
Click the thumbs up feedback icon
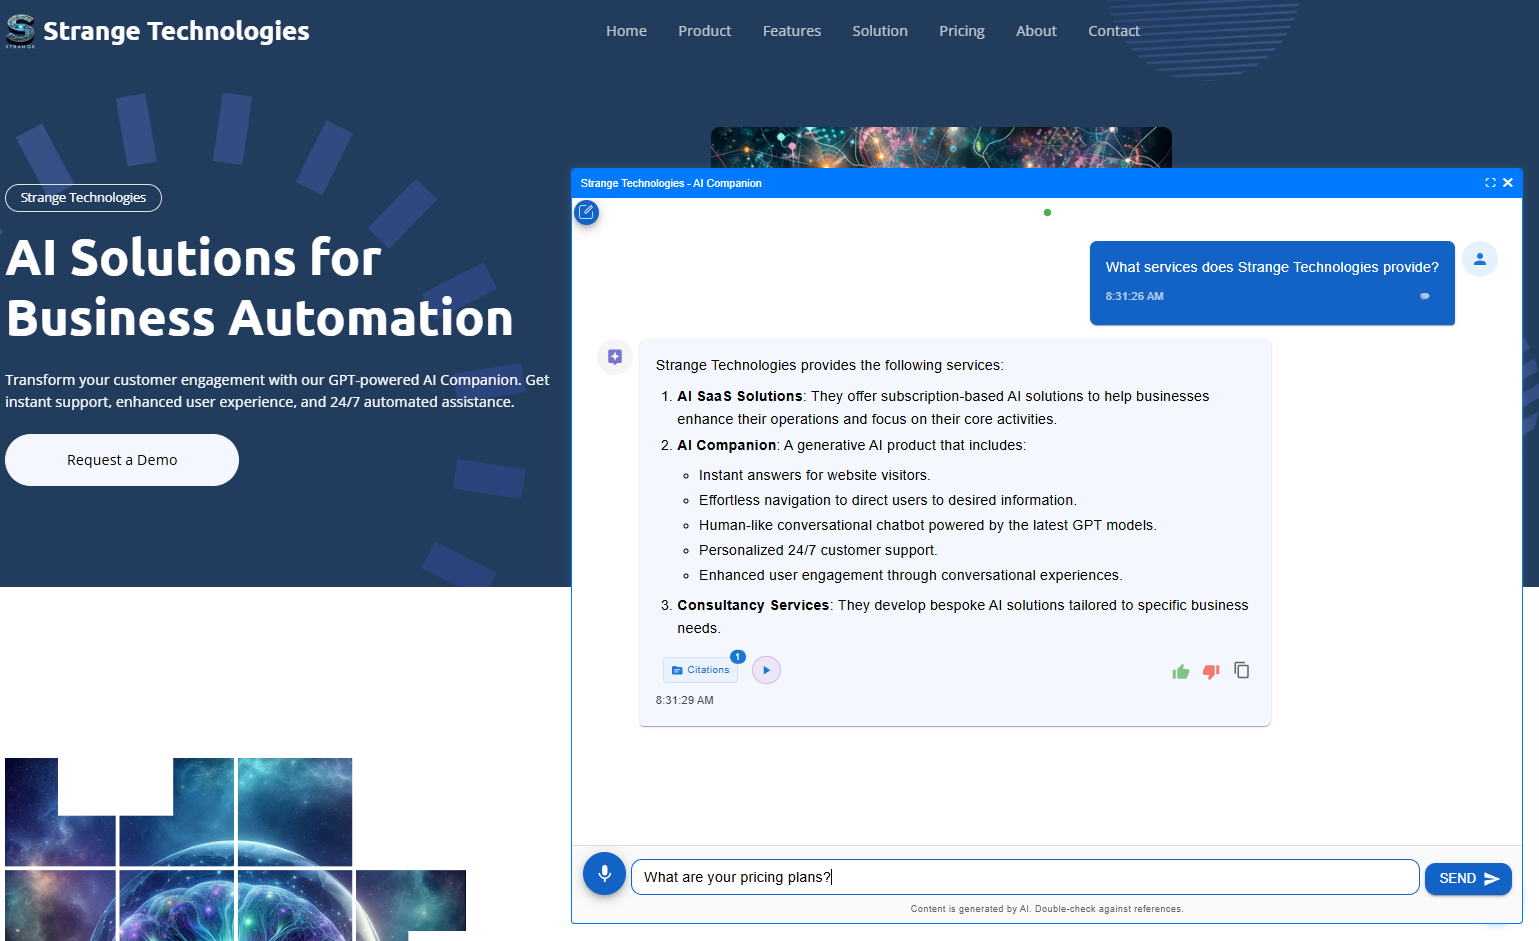(1180, 672)
